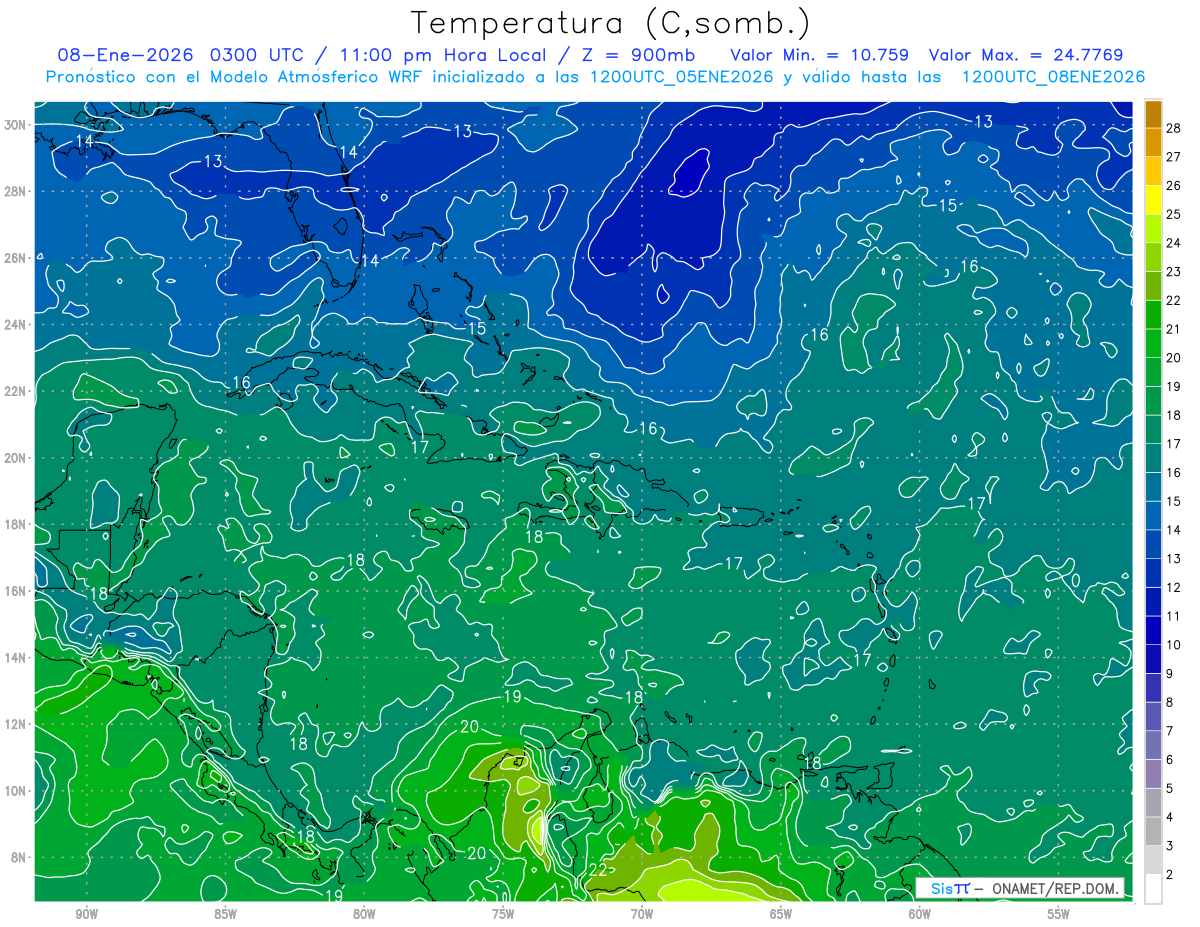This screenshot has height=927, width=1200.
Task: Click the '21' label on the color scale
Action: click(x=1174, y=329)
